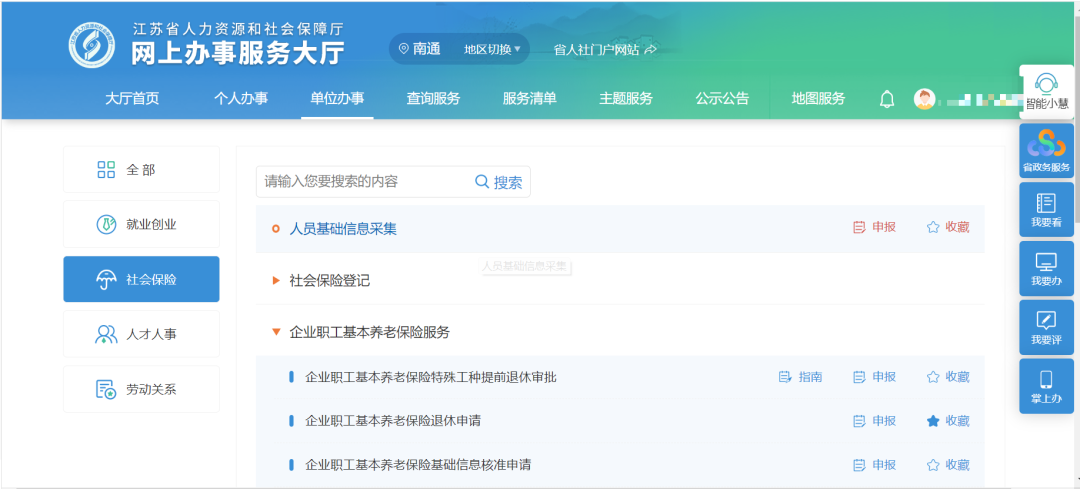Viewport: 1080px width, 489px height.
Task: Open 我要评 side panel button
Action: (x=1046, y=327)
